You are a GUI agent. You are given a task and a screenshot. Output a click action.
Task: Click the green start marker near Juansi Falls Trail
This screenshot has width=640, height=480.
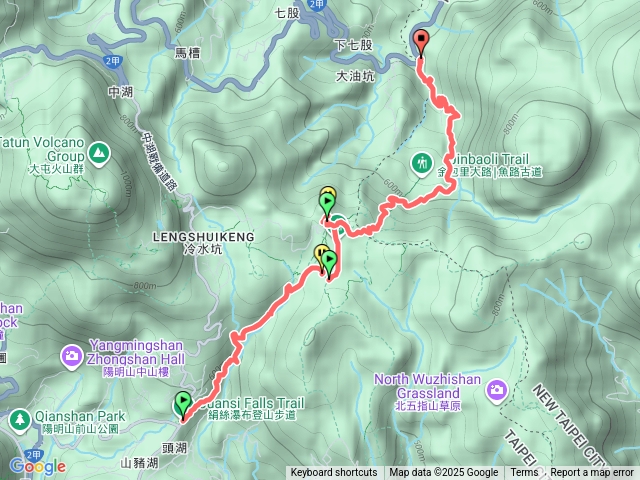click(x=183, y=404)
